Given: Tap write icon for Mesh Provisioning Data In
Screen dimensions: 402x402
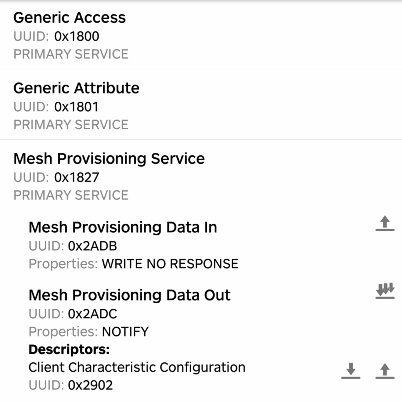Looking at the screenshot, I should [x=385, y=223].
